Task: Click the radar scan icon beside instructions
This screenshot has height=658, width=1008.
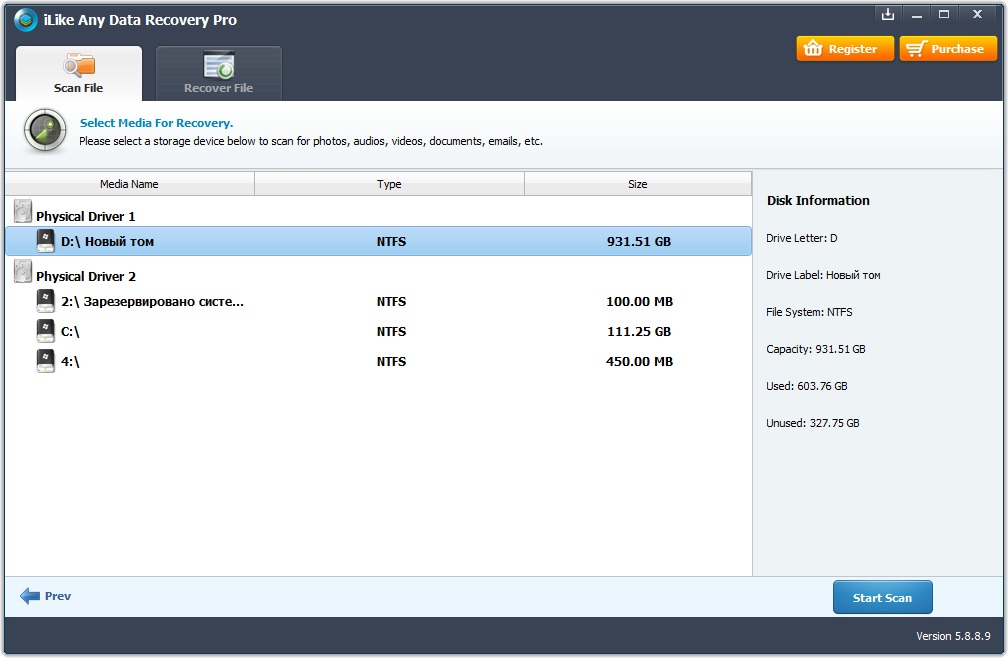Action: click(x=45, y=132)
